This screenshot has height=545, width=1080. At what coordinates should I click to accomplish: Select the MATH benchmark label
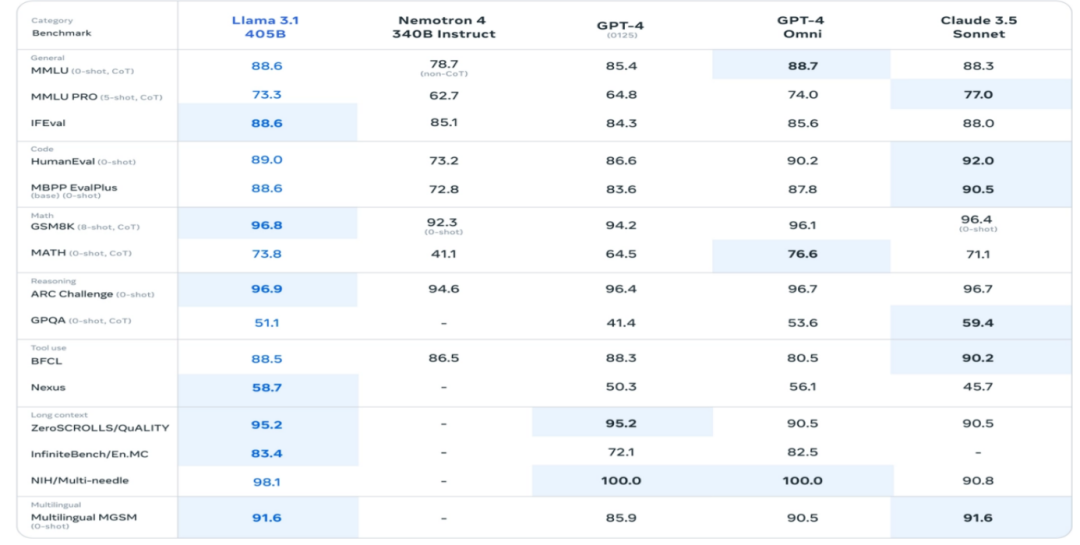pos(81,253)
